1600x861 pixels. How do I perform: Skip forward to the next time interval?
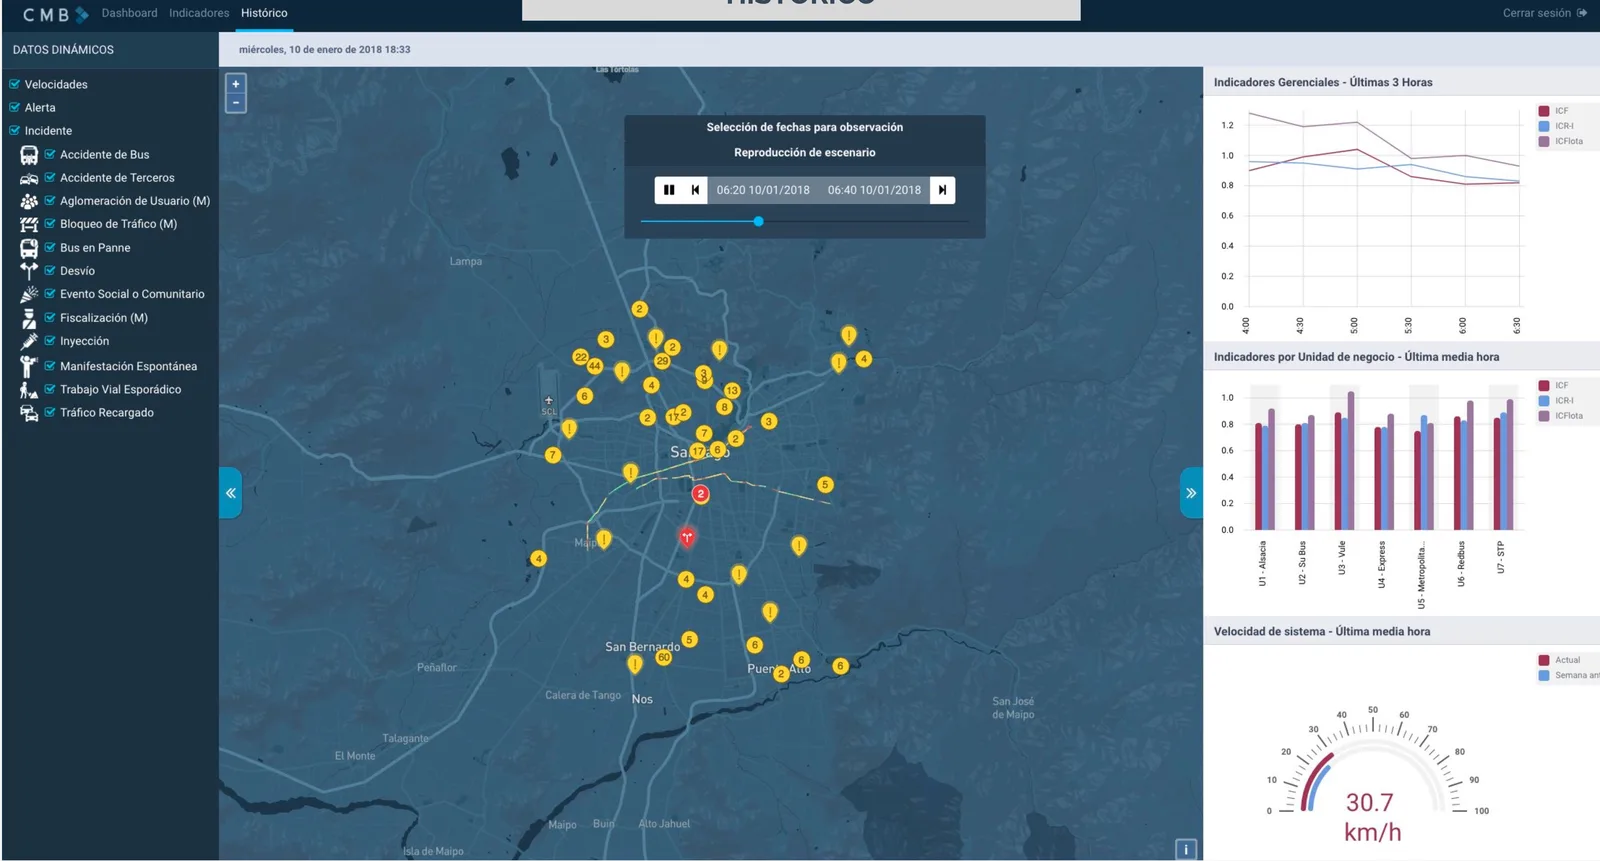pos(942,190)
